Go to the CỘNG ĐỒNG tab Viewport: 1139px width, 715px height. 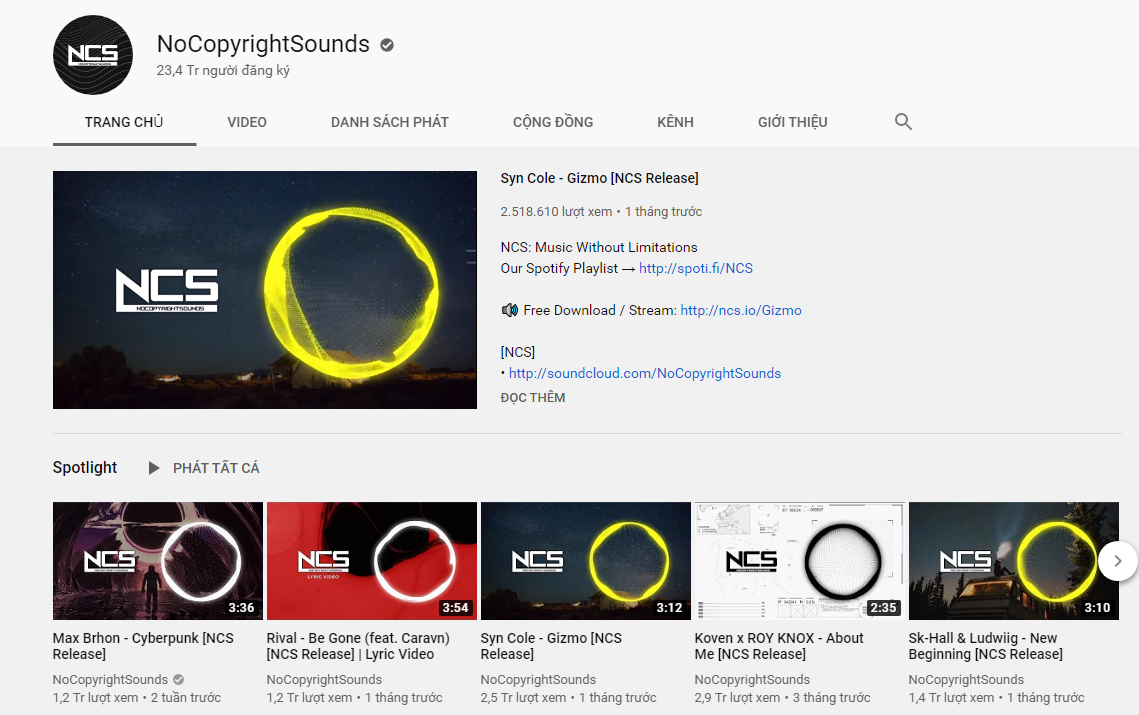click(x=553, y=122)
